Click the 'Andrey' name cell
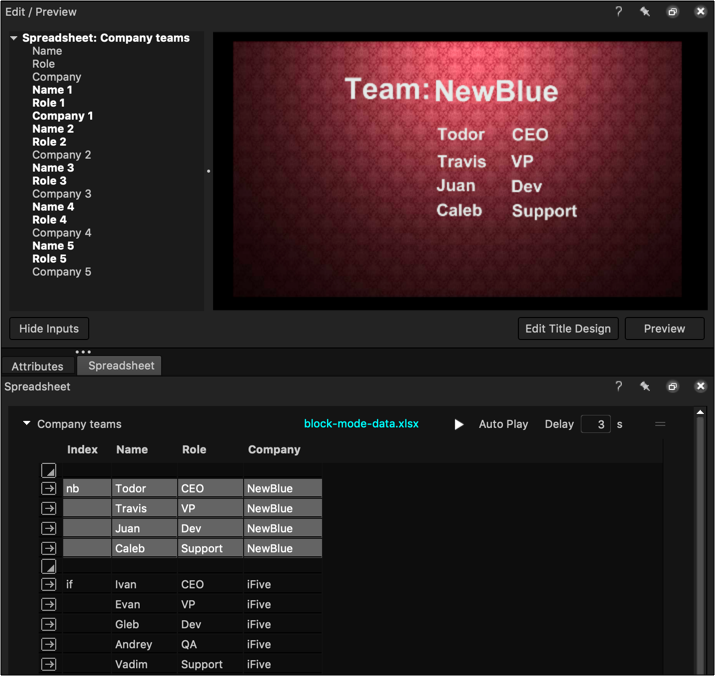Screen dimensions: 715x676 coord(144,645)
